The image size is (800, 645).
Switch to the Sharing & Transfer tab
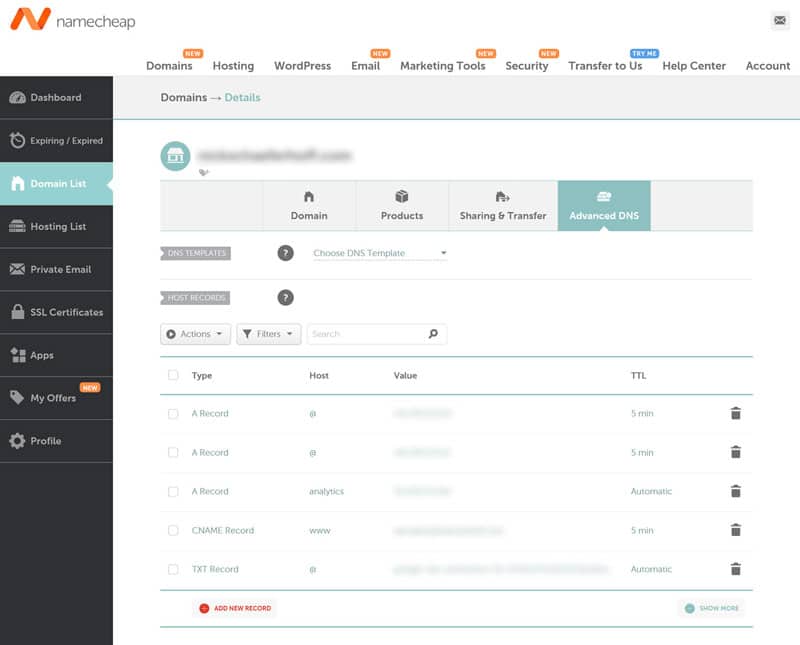click(503, 206)
